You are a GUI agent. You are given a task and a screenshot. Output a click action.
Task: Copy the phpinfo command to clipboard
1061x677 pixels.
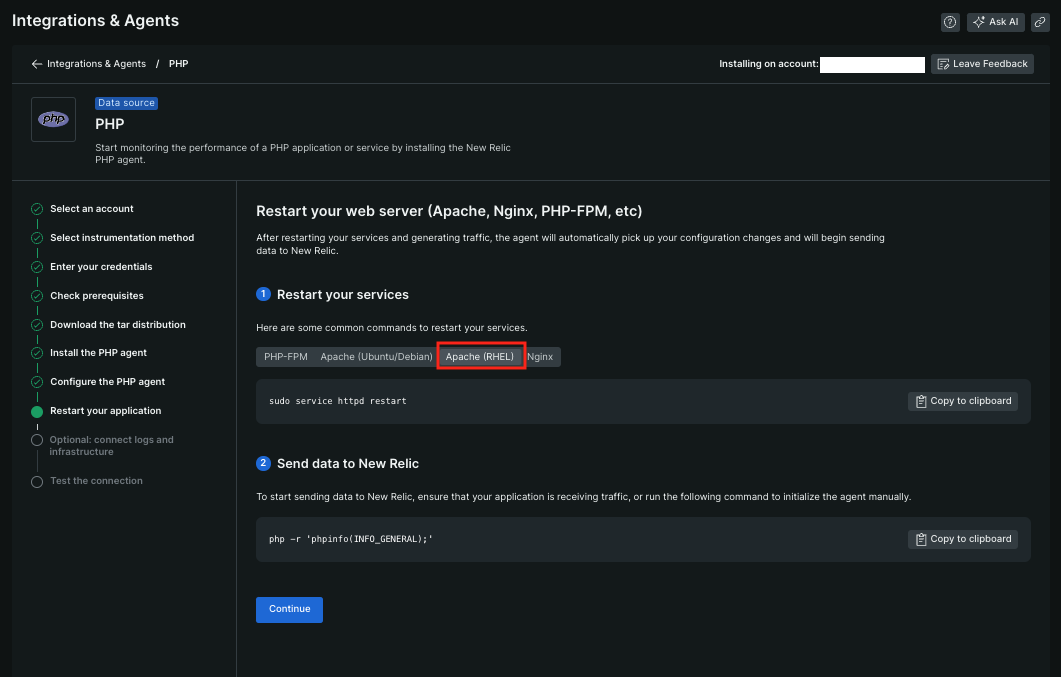pyautogui.click(x=962, y=539)
